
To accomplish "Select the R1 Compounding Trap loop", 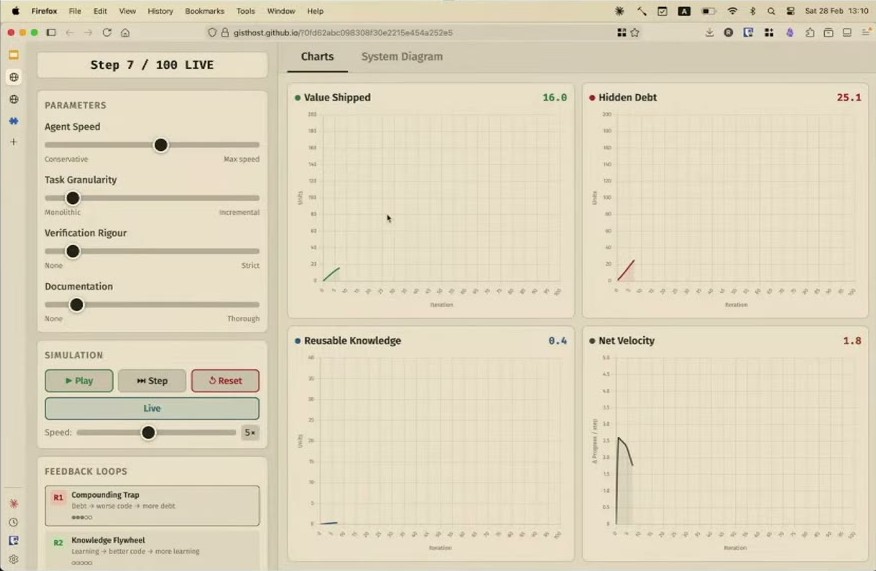I will click(152, 506).
